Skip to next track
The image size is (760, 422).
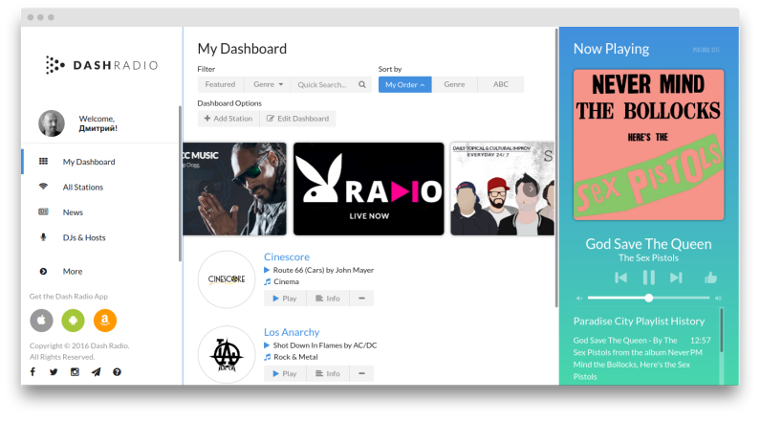tap(676, 278)
